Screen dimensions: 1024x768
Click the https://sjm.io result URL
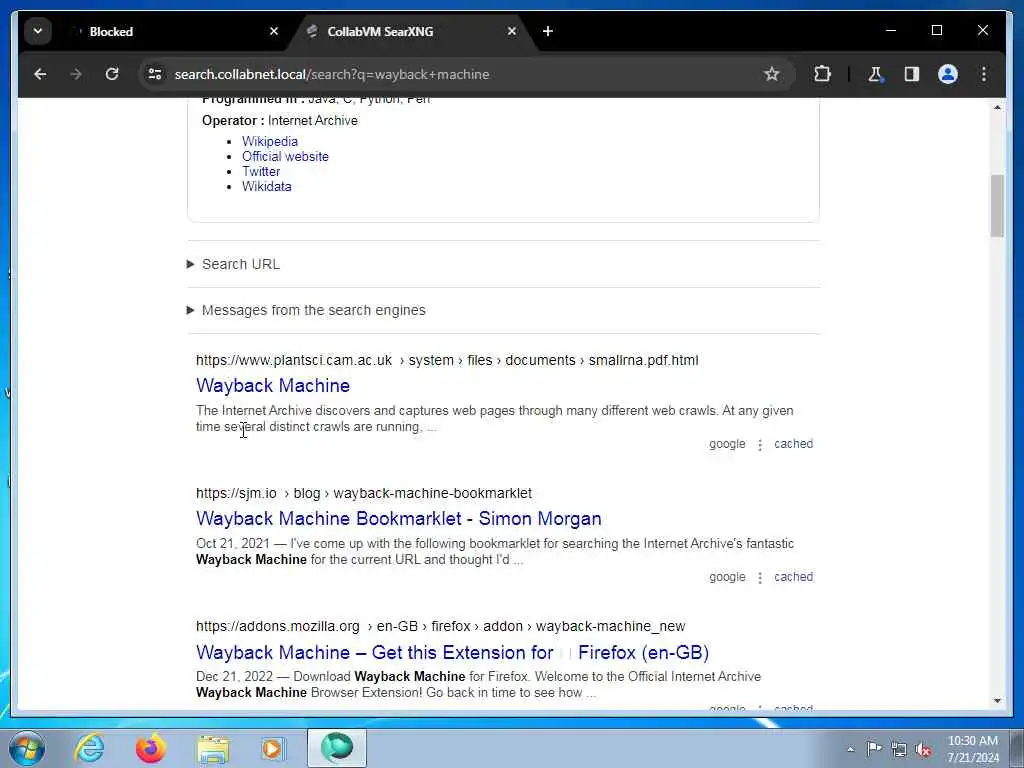(364, 494)
